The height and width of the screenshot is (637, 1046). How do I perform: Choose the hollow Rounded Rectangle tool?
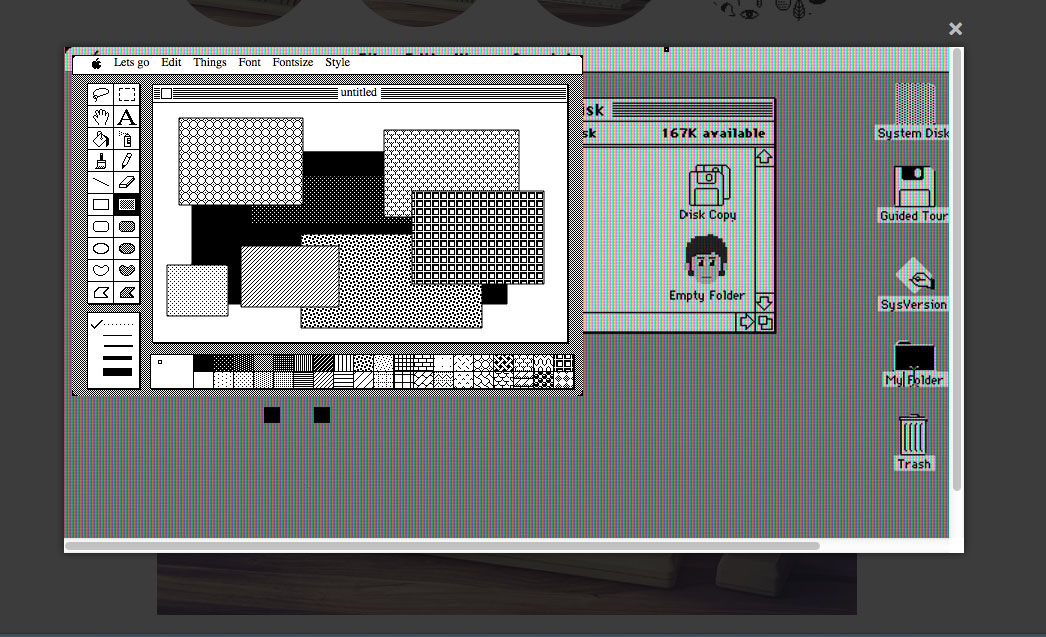pos(101,226)
